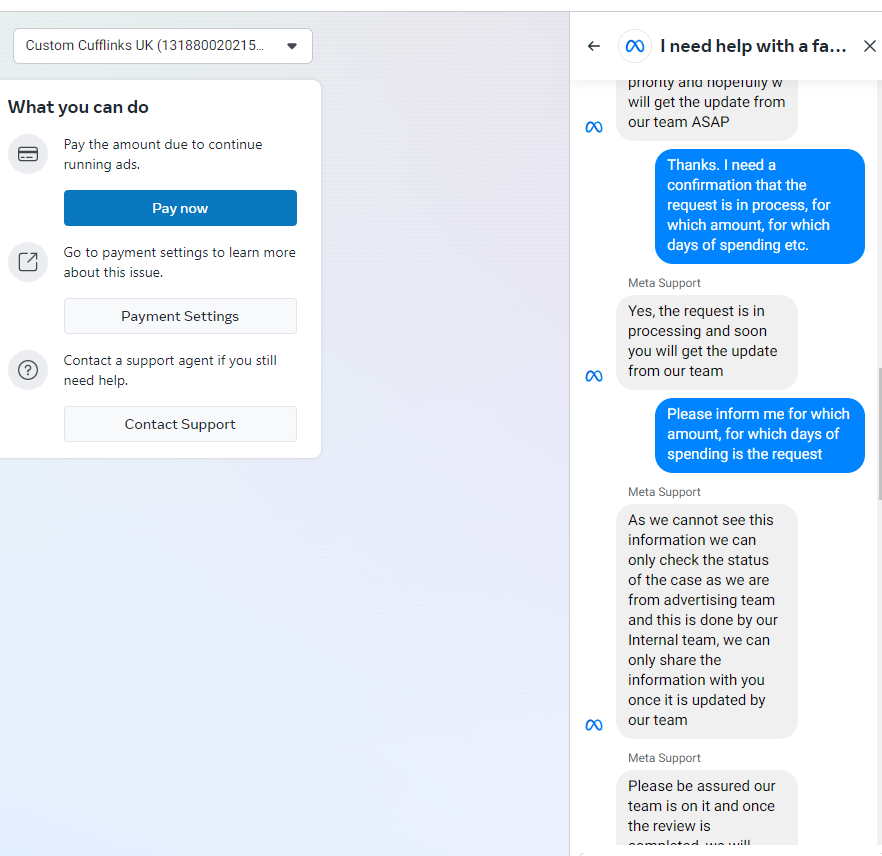Click the external link icon near 'Go to payment settings'

point(28,262)
